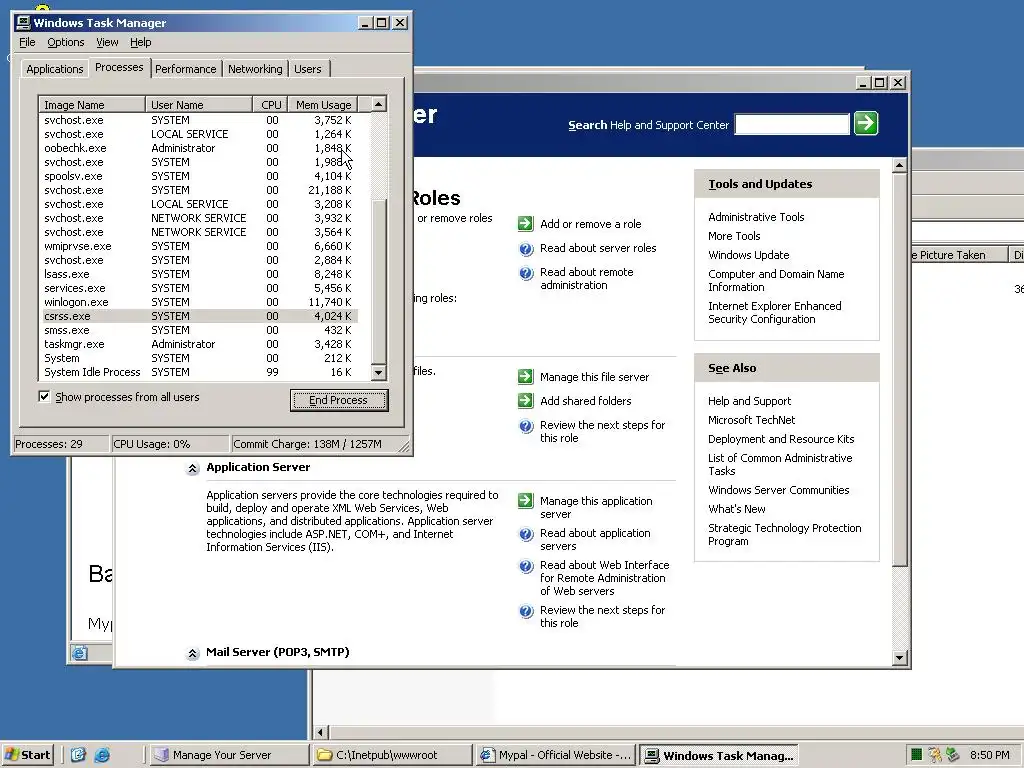Click help icon beside Read about application servers
1024x768 pixels.
[x=526, y=534]
